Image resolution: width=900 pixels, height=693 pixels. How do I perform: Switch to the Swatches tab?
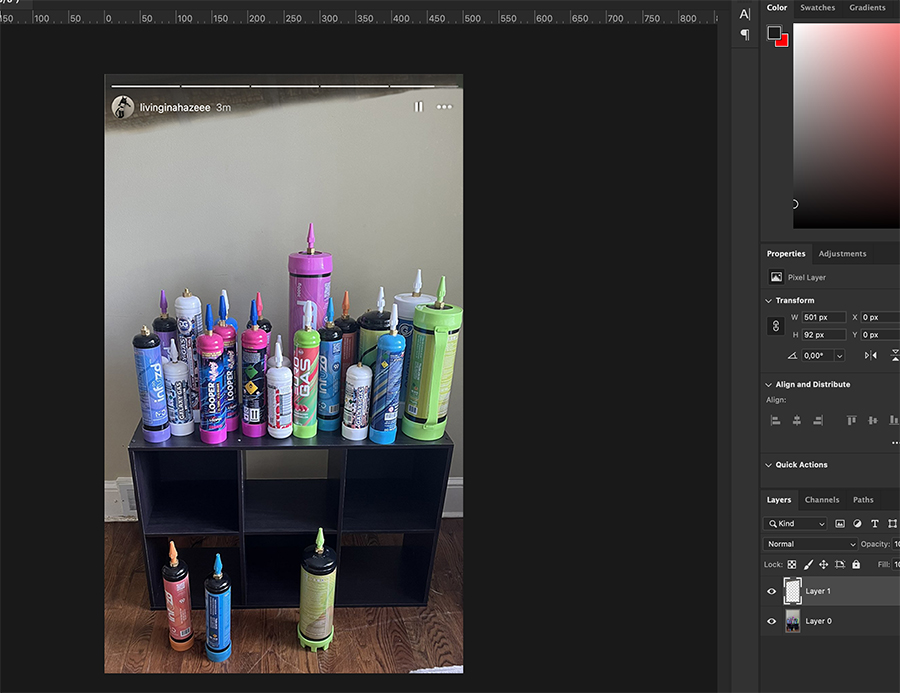coord(818,7)
